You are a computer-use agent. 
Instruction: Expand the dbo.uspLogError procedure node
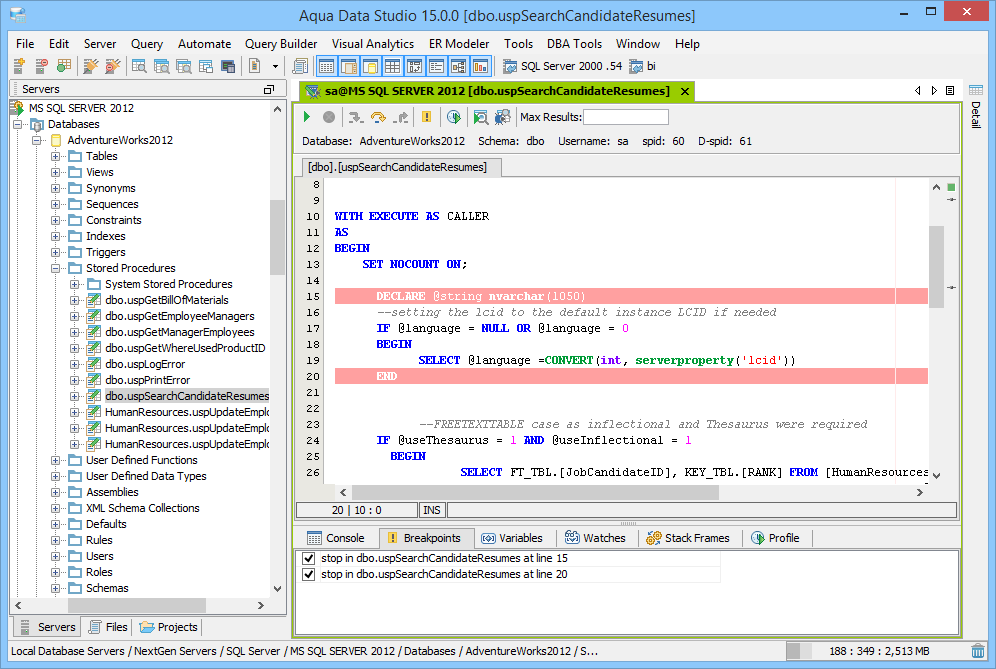tap(75, 364)
